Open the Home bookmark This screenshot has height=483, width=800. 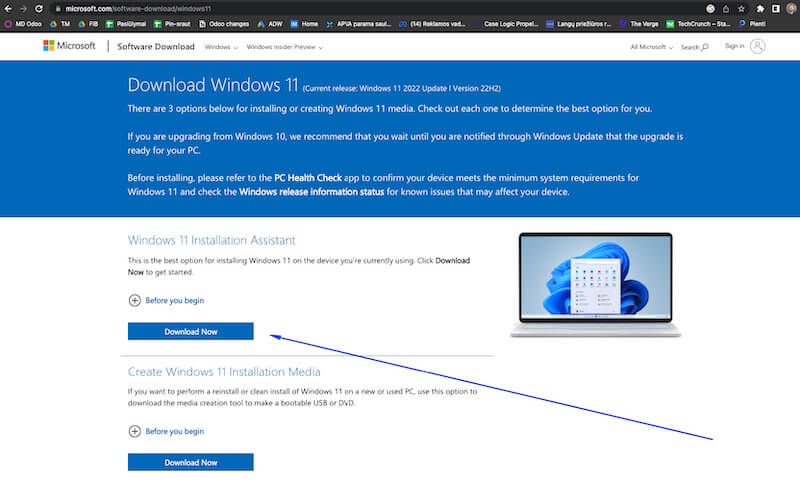[304, 24]
